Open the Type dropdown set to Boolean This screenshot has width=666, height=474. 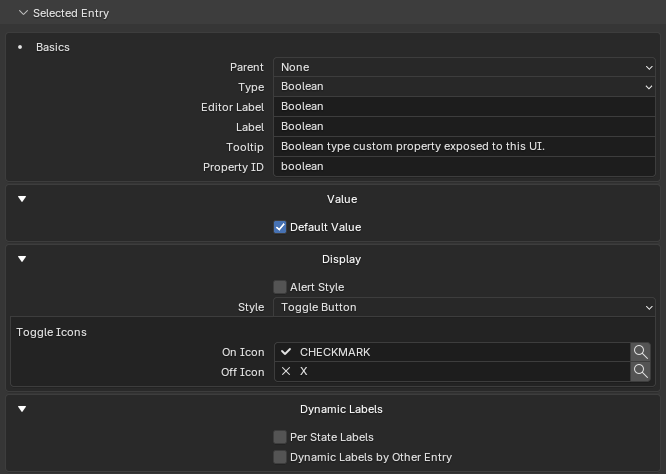[x=464, y=87]
